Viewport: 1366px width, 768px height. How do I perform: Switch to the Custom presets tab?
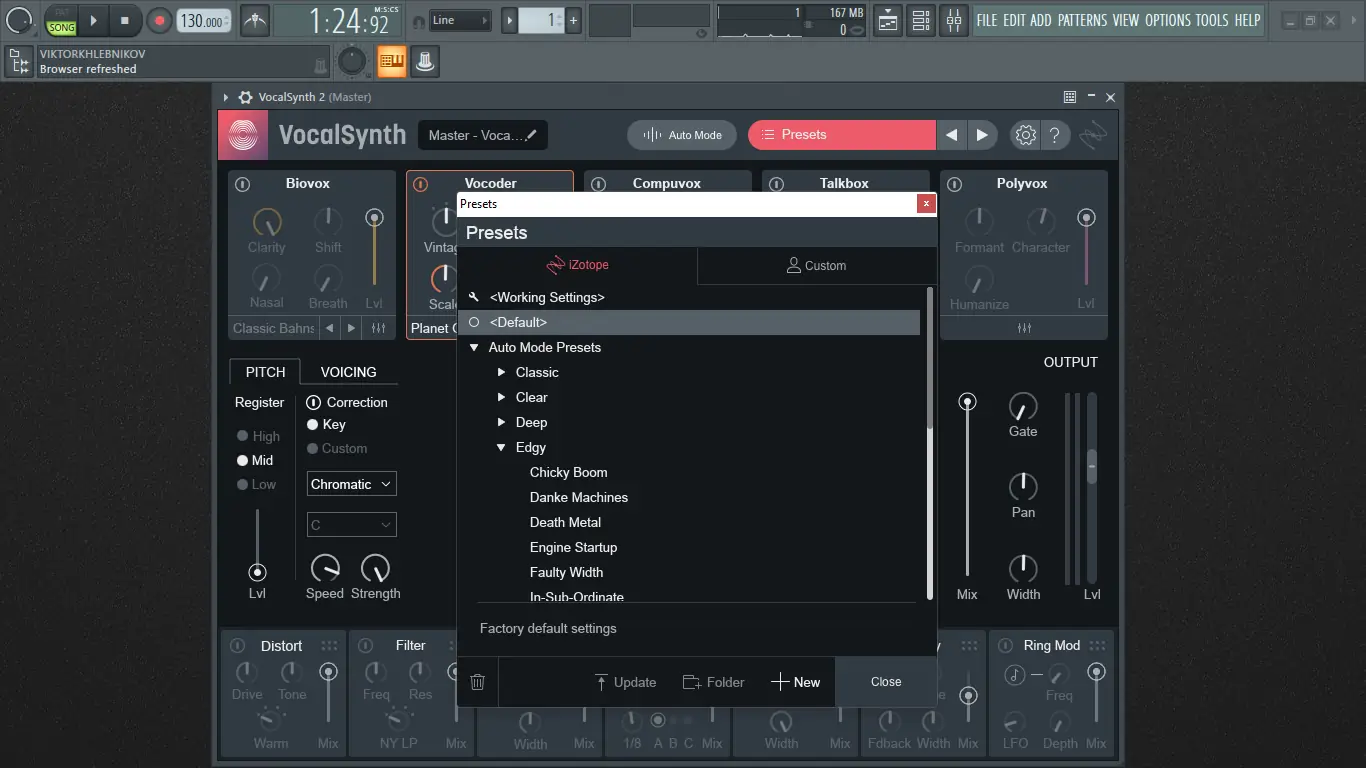click(817, 265)
